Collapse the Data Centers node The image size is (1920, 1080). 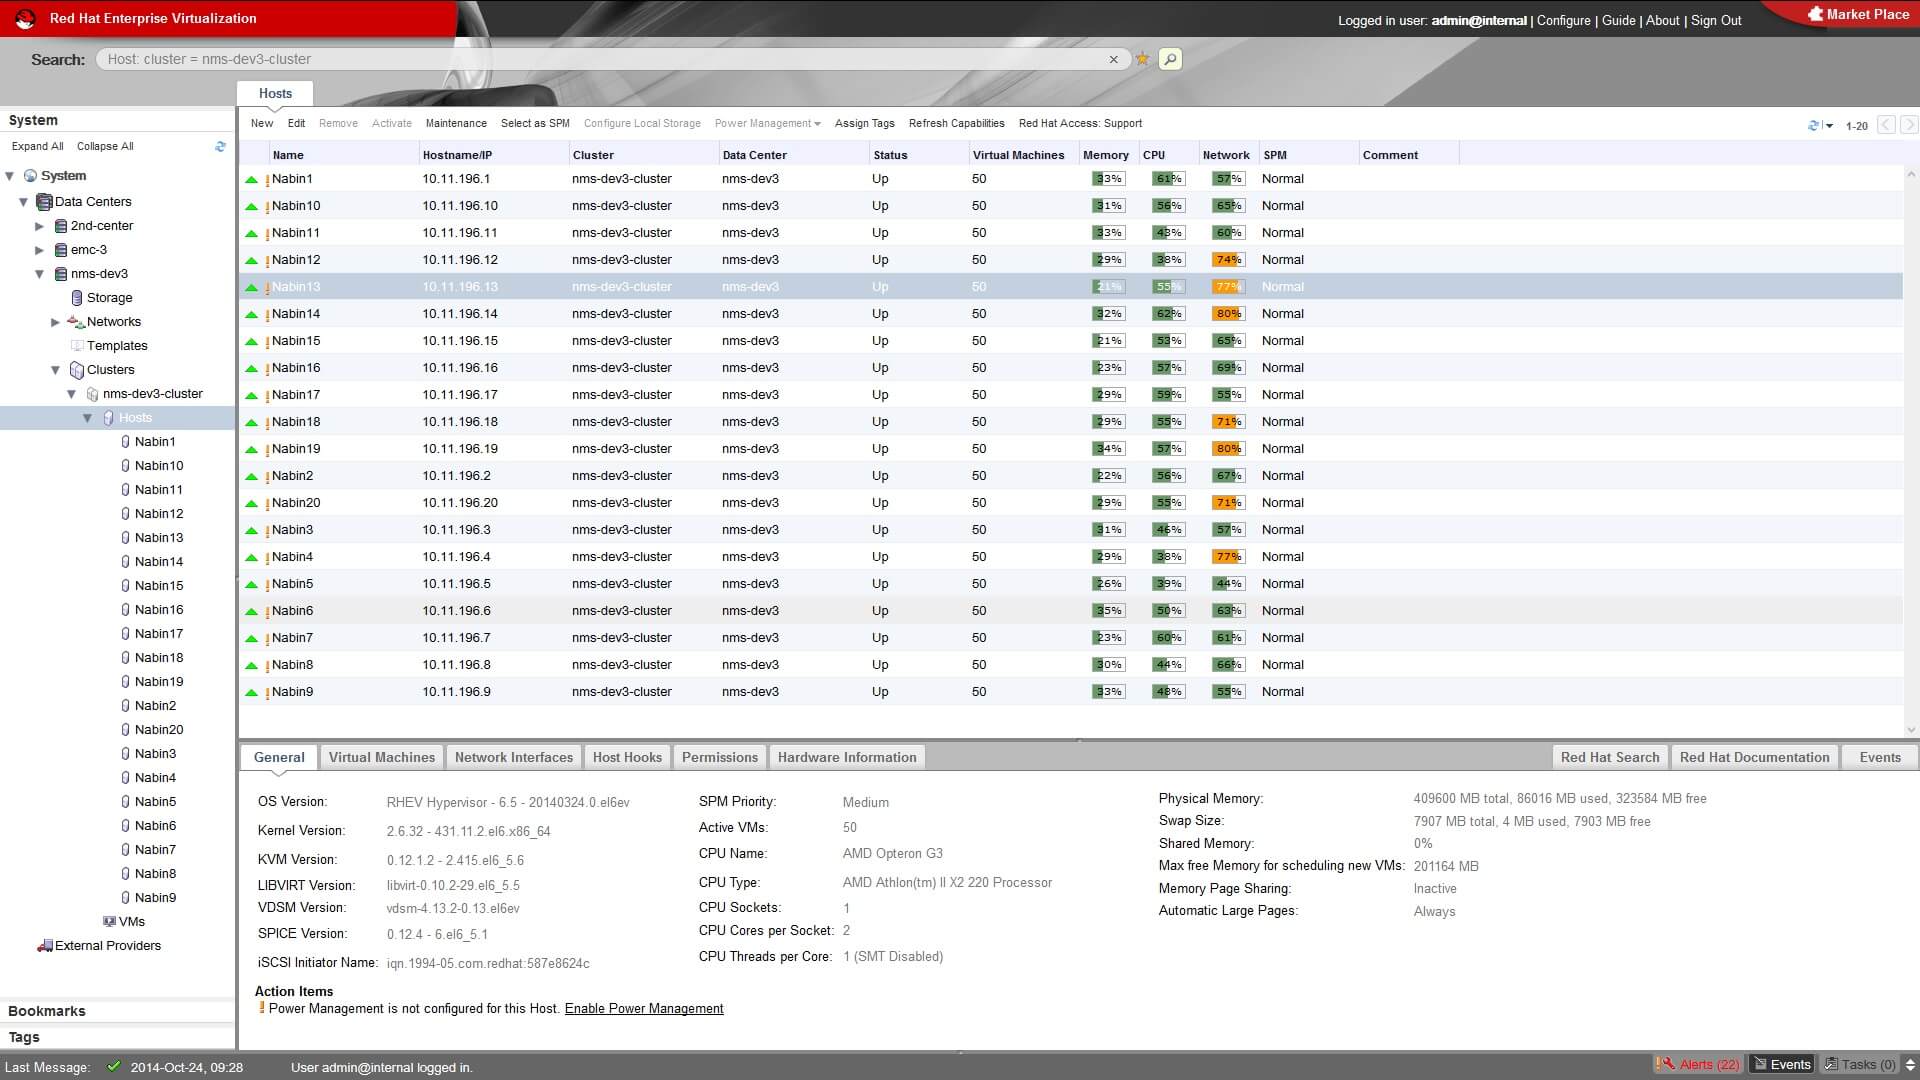(x=23, y=202)
